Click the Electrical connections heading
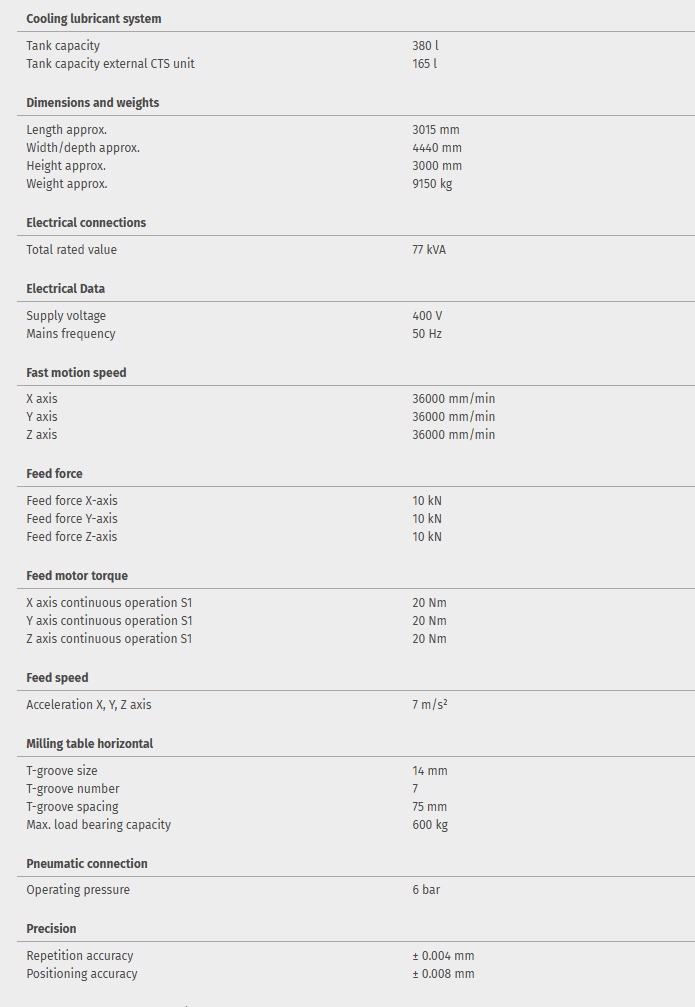Screen dimensions: 695x1007 click(86, 223)
